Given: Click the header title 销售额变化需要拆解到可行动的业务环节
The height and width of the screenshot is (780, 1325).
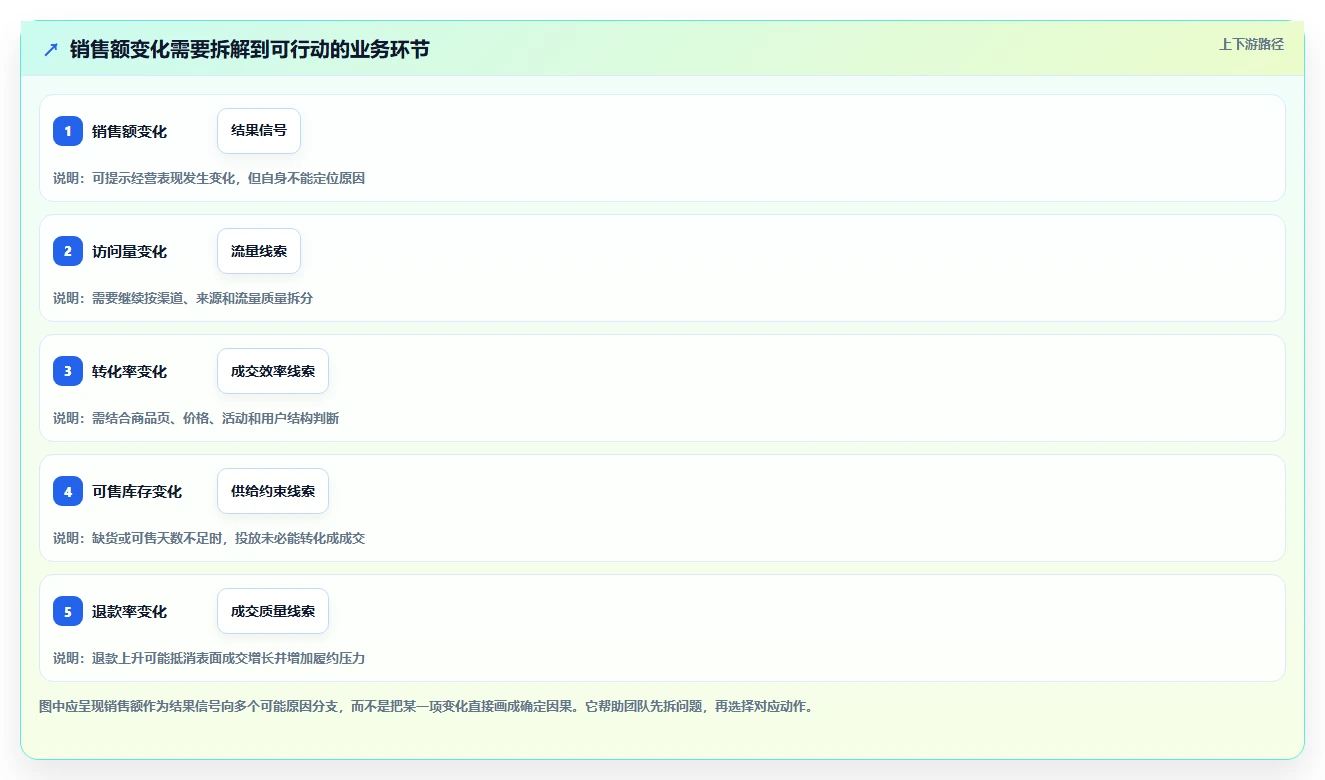Looking at the screenshot, I should [249, 49].
